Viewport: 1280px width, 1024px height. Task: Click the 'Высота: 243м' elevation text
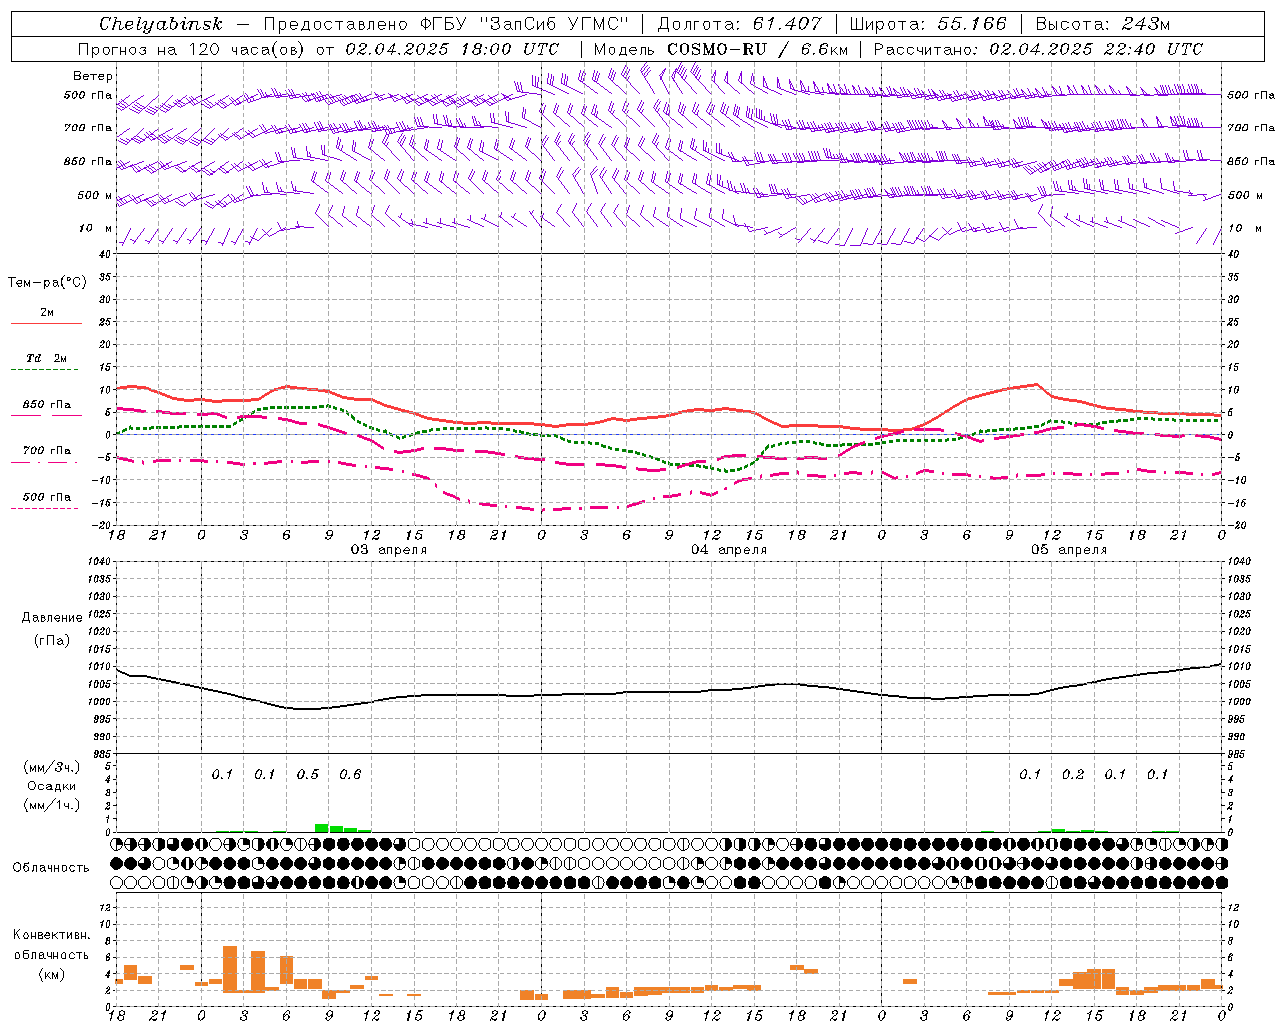coord(1102,24)
